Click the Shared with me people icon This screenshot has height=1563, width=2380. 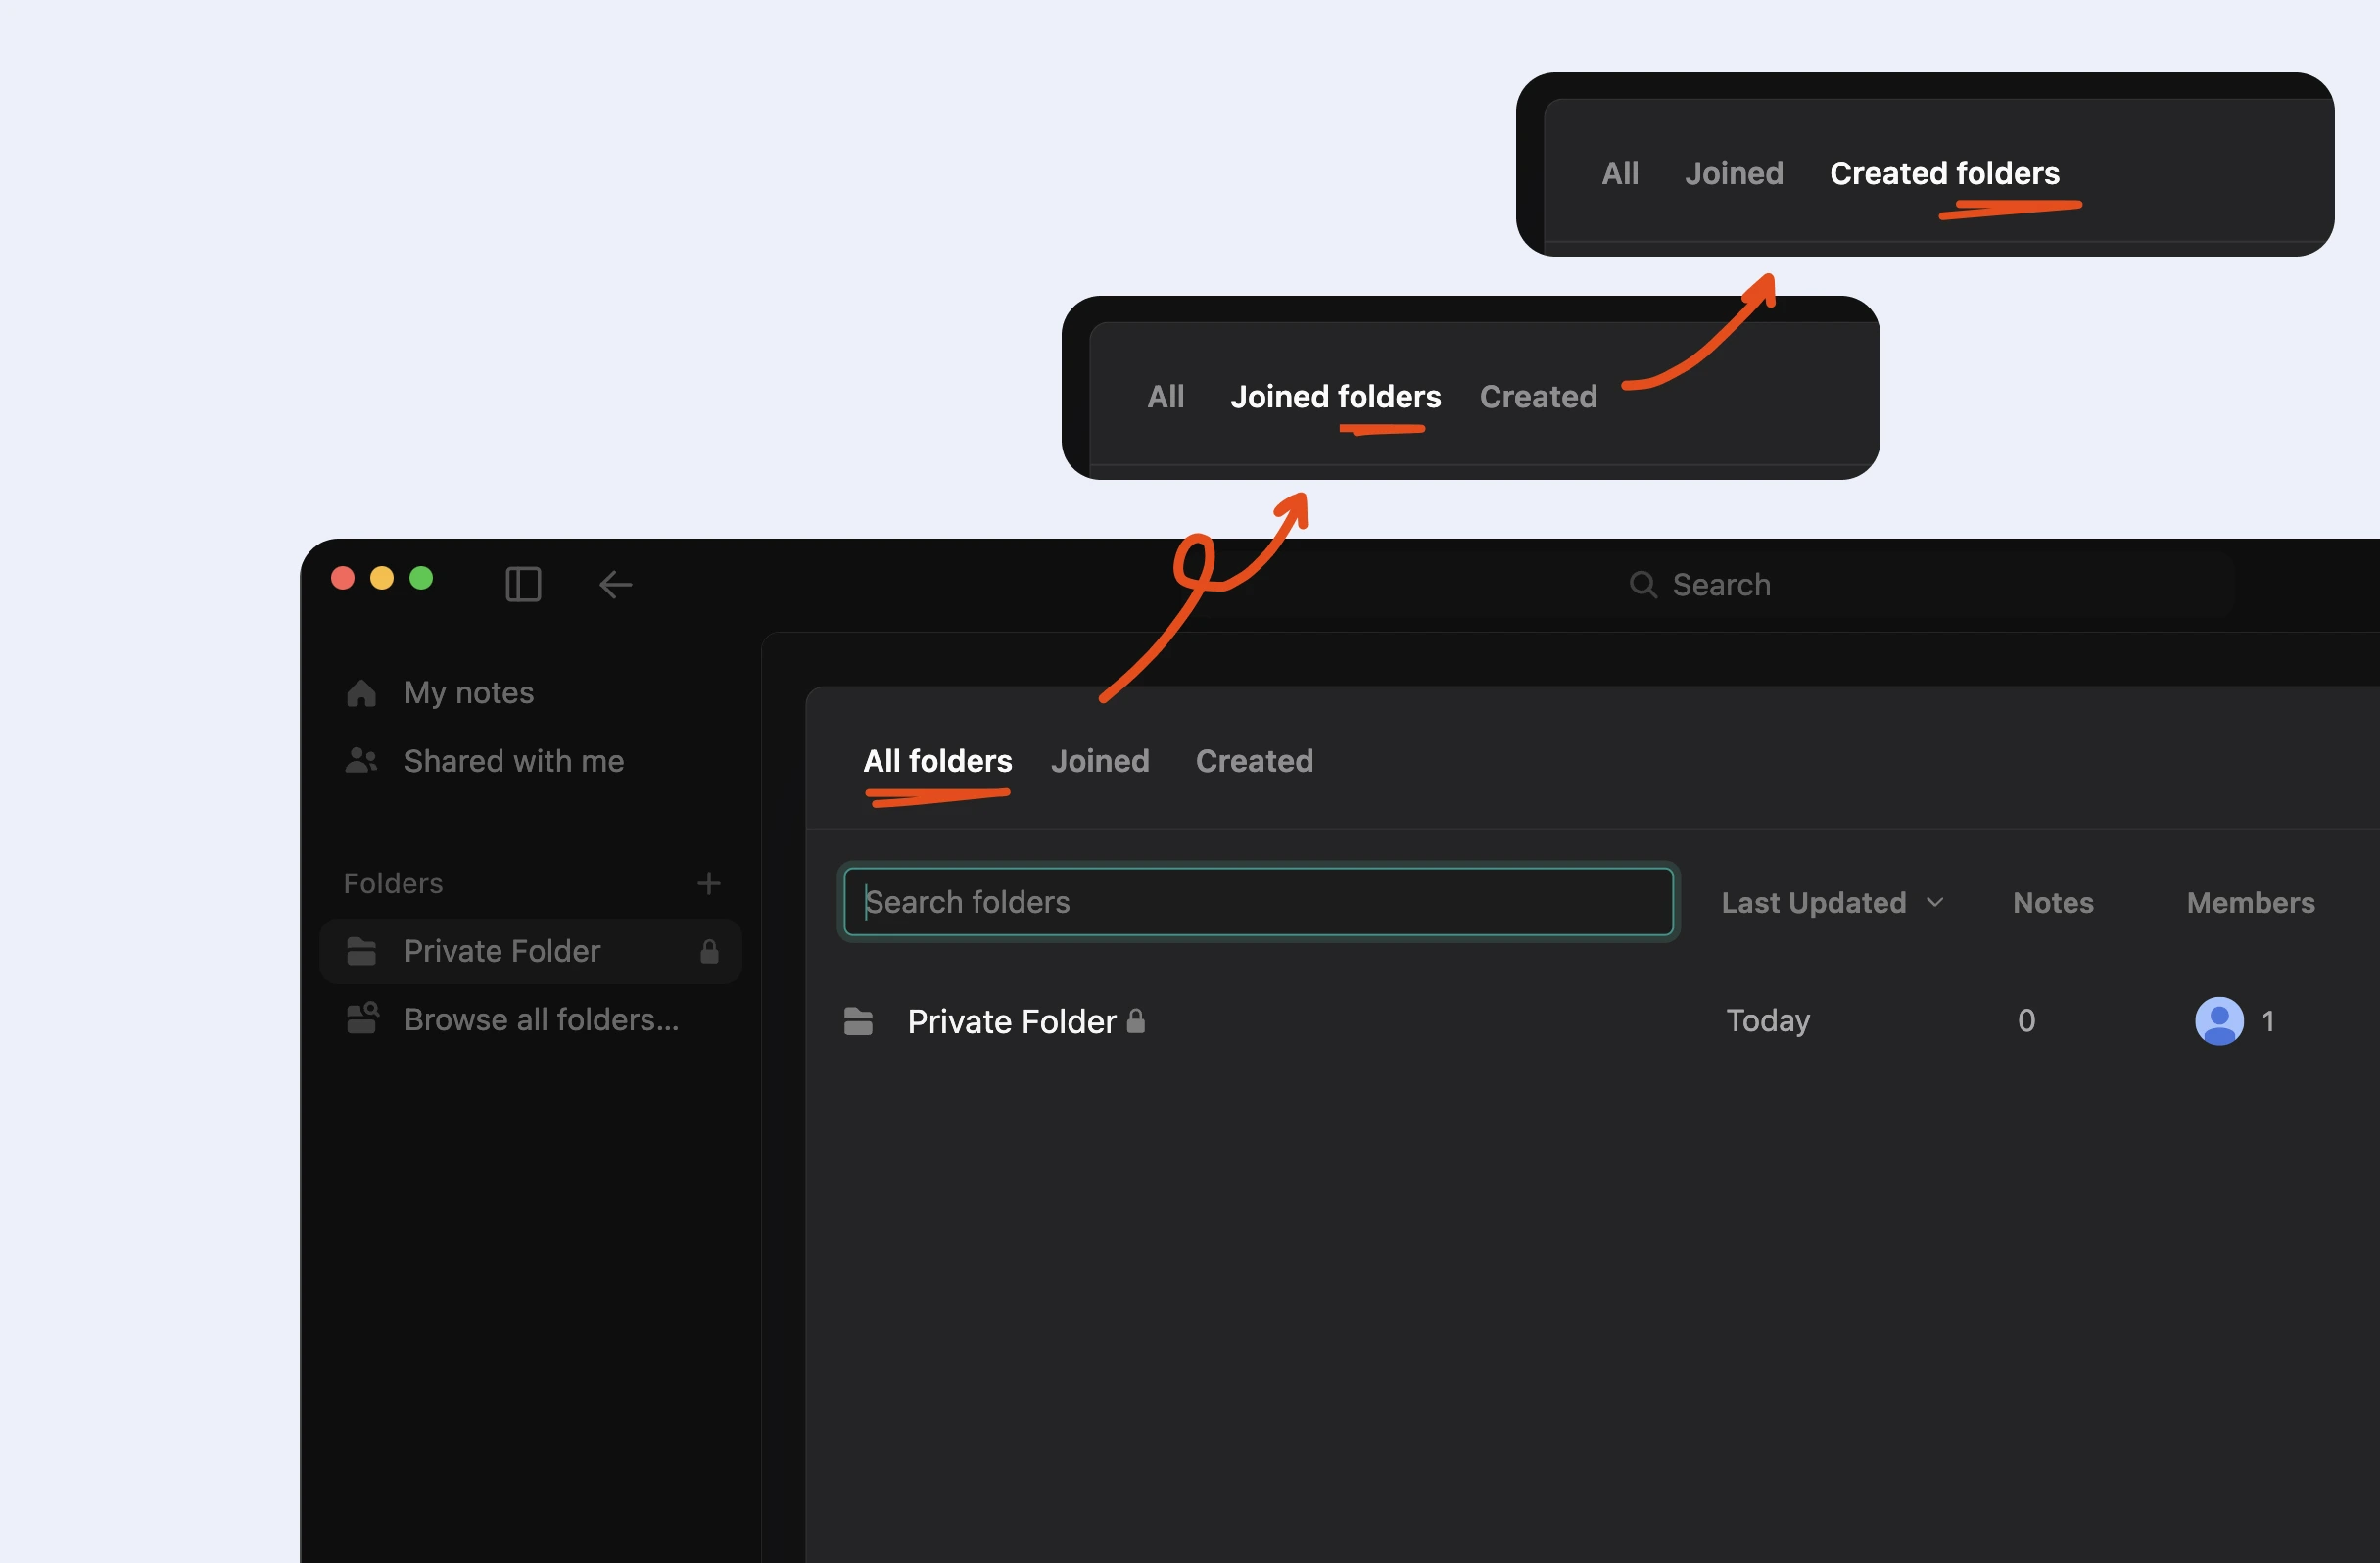click(360, 761)
